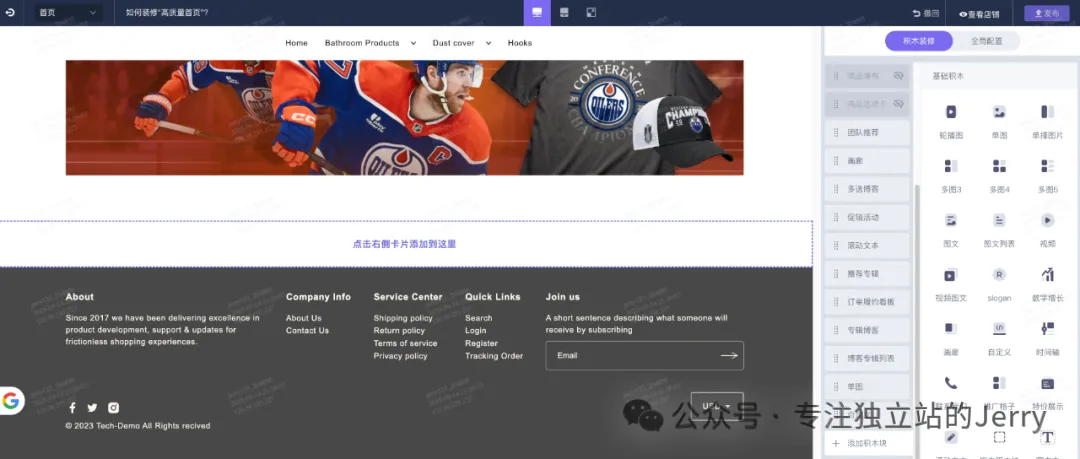Add the 轮播图 carousel block
The image size is (1080, 459).
(951, 119)
